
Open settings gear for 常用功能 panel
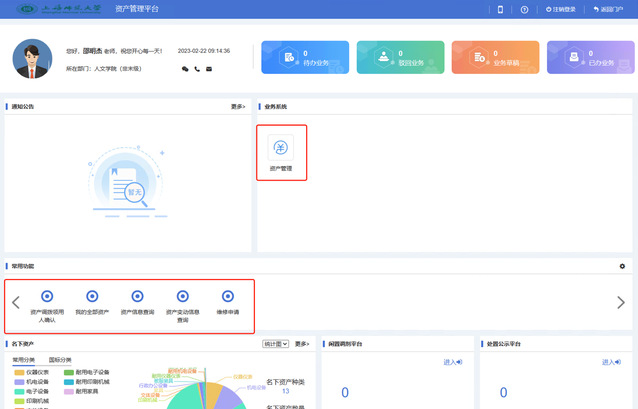pos(622,266)
